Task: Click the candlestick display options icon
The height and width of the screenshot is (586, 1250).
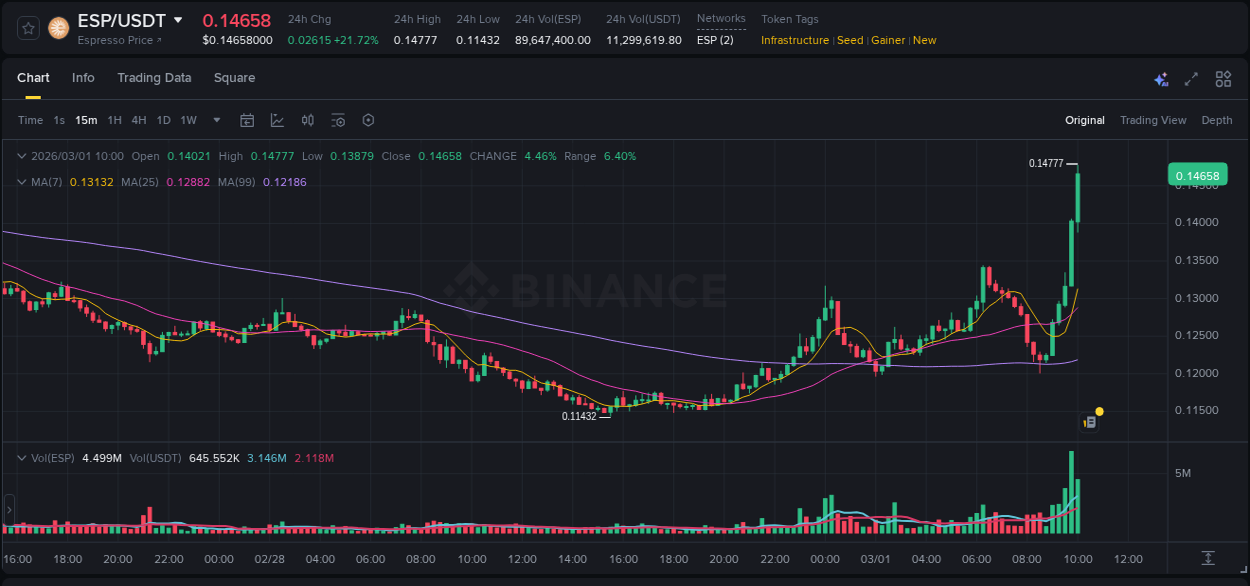Action: coord(308,120)
